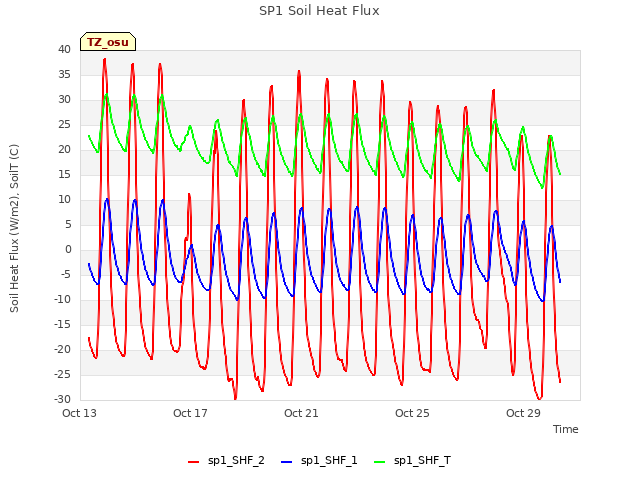Click the -30 y-axis tick label
The height and width of the screenshot is (480, 640).
[63, 399]
